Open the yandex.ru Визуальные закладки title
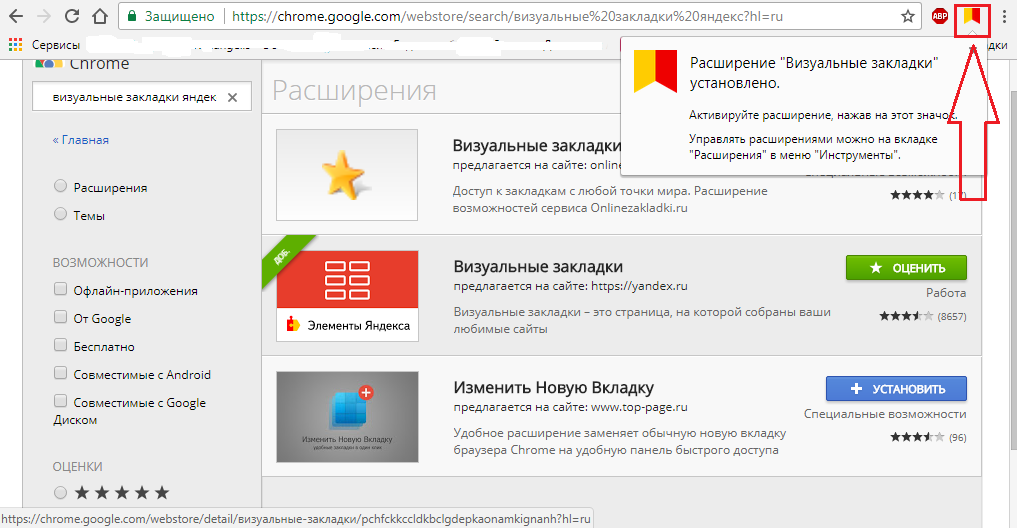 pyautogui.click(x=538, y=267)
